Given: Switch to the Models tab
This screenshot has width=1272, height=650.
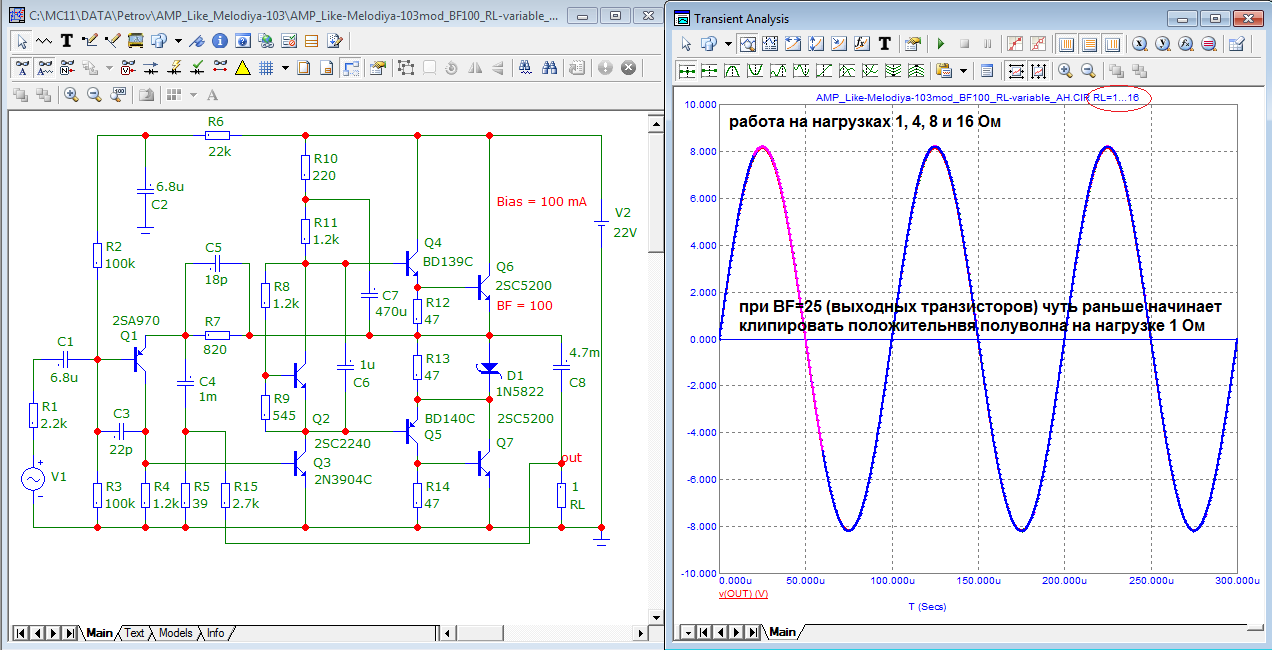Looking at the screenshot, I should pyautogui.click(x=176, y=633).
